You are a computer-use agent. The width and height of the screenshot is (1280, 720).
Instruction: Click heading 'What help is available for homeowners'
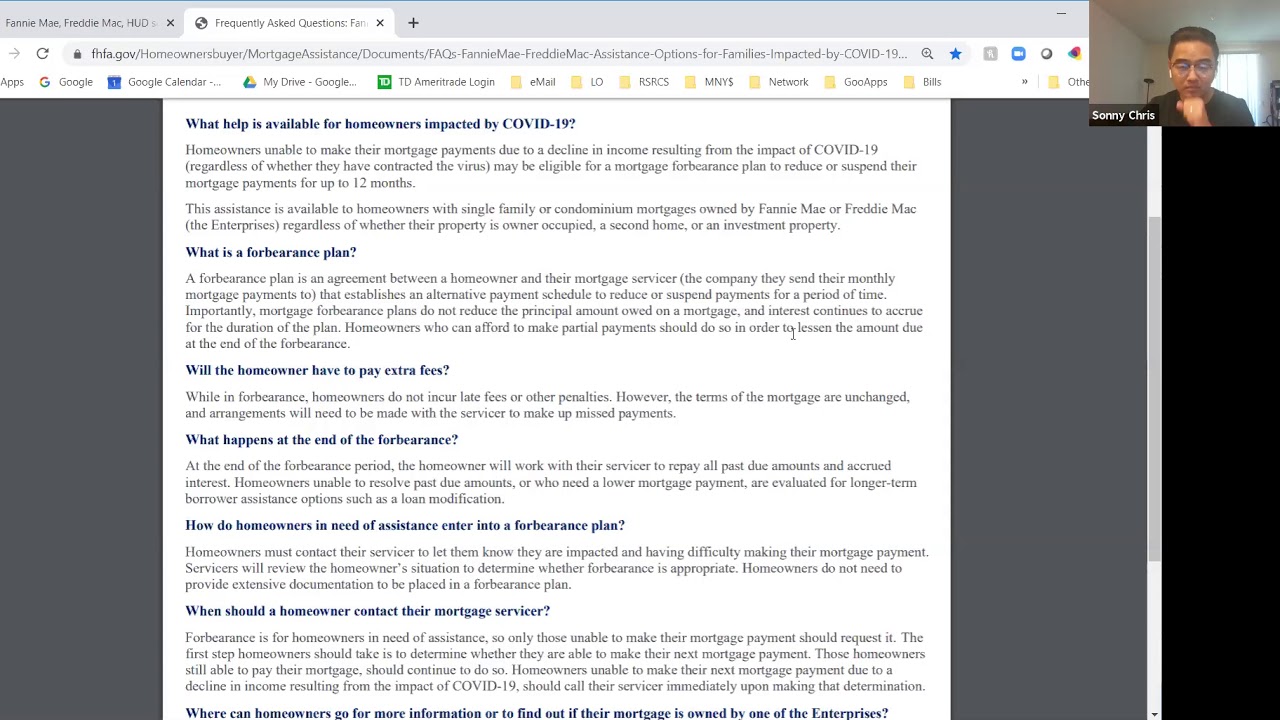[380, 124]
